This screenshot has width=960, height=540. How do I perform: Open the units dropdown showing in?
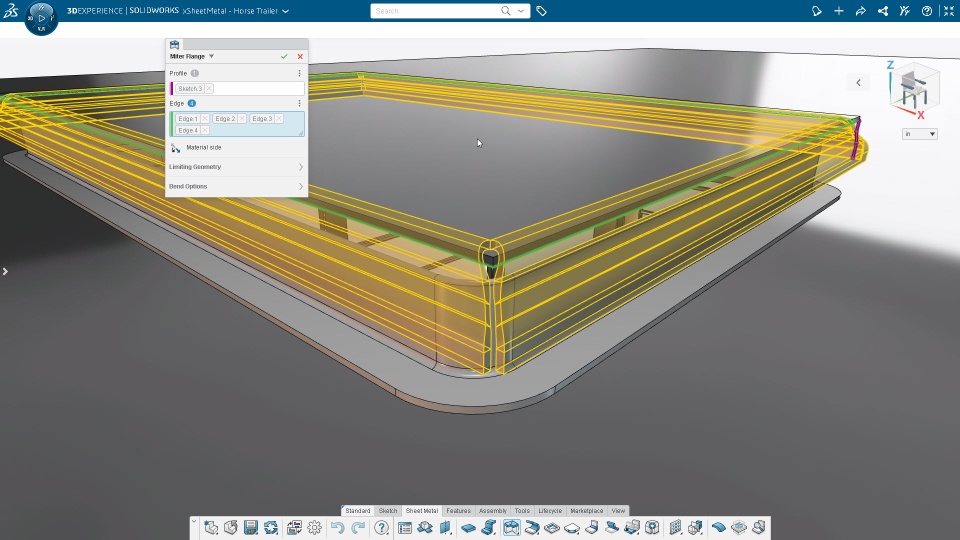(x=920, y=134)
